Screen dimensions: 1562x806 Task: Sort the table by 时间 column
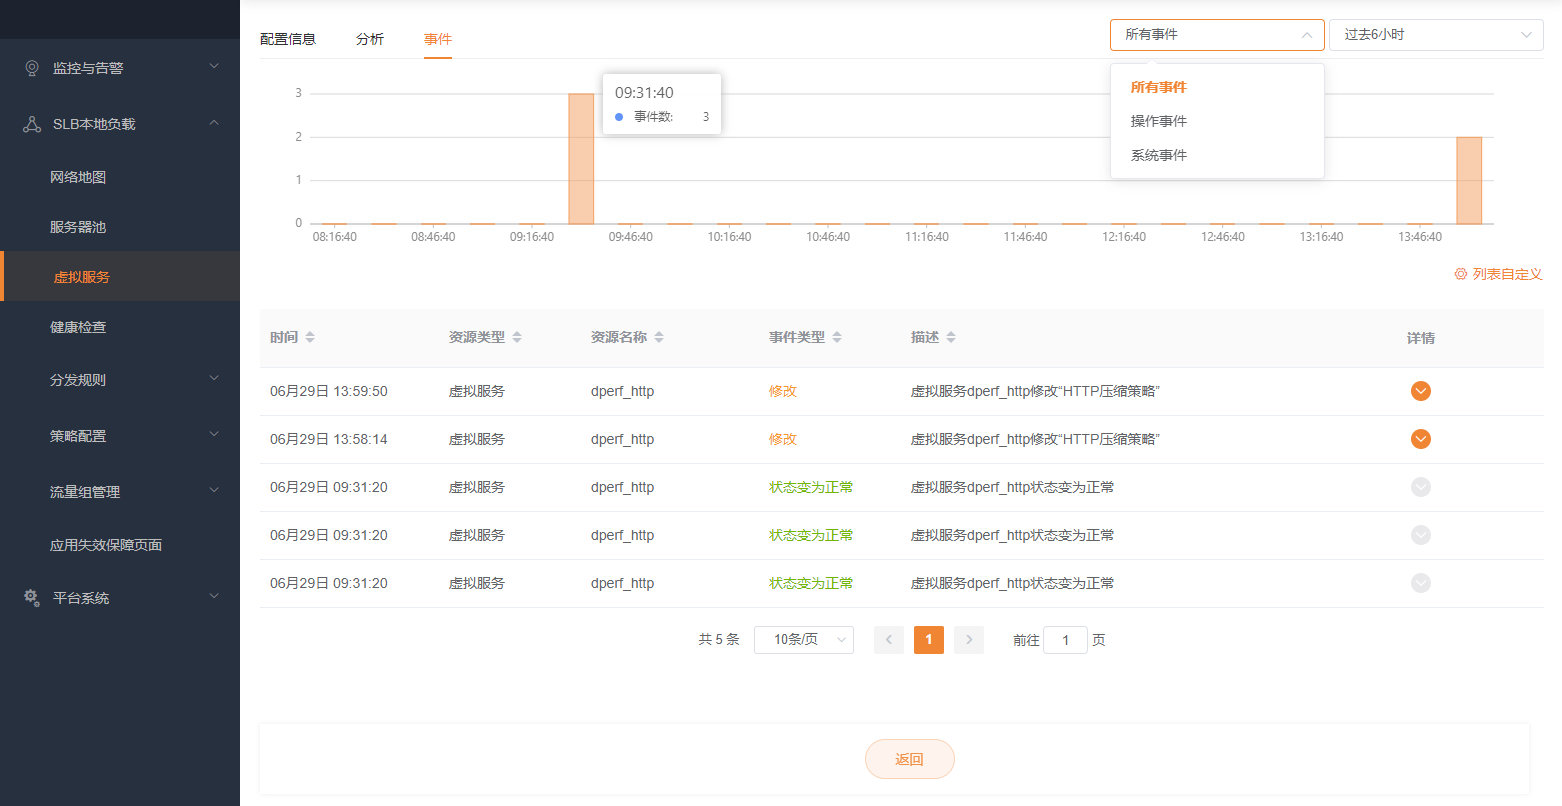click(x=310, y=338)
